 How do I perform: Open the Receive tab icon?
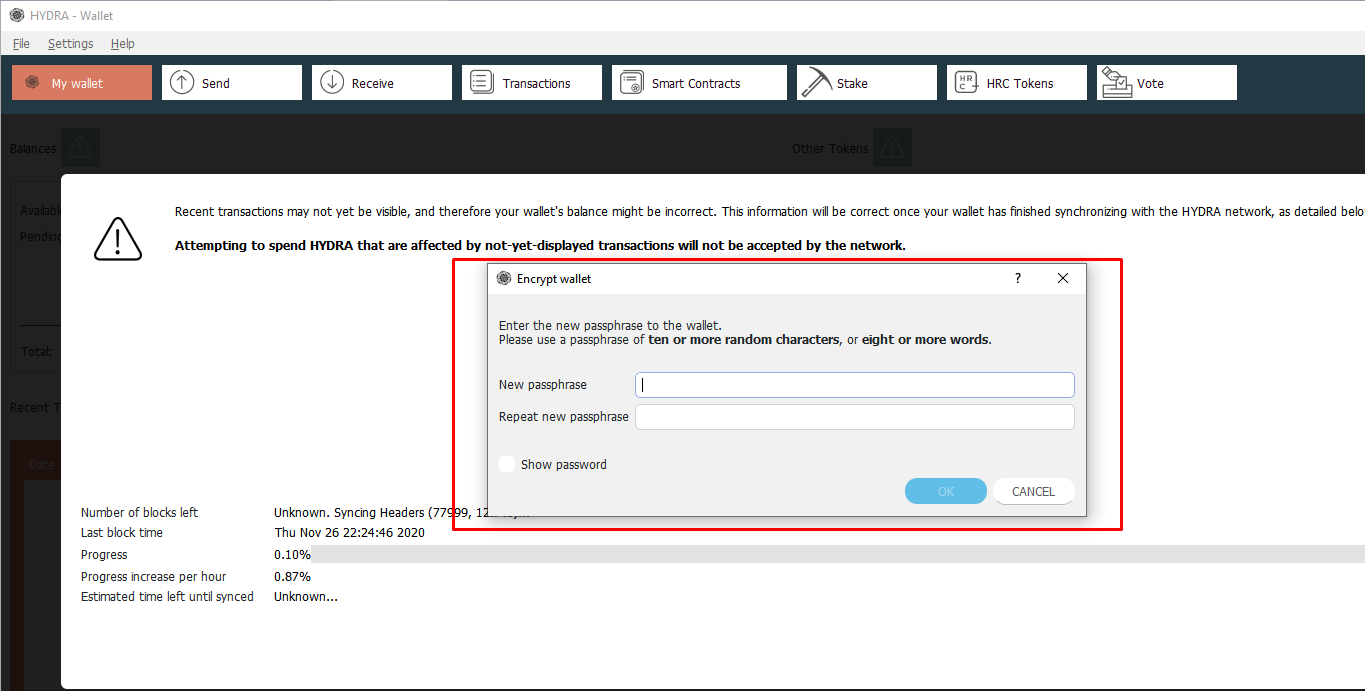click(332, 81)
